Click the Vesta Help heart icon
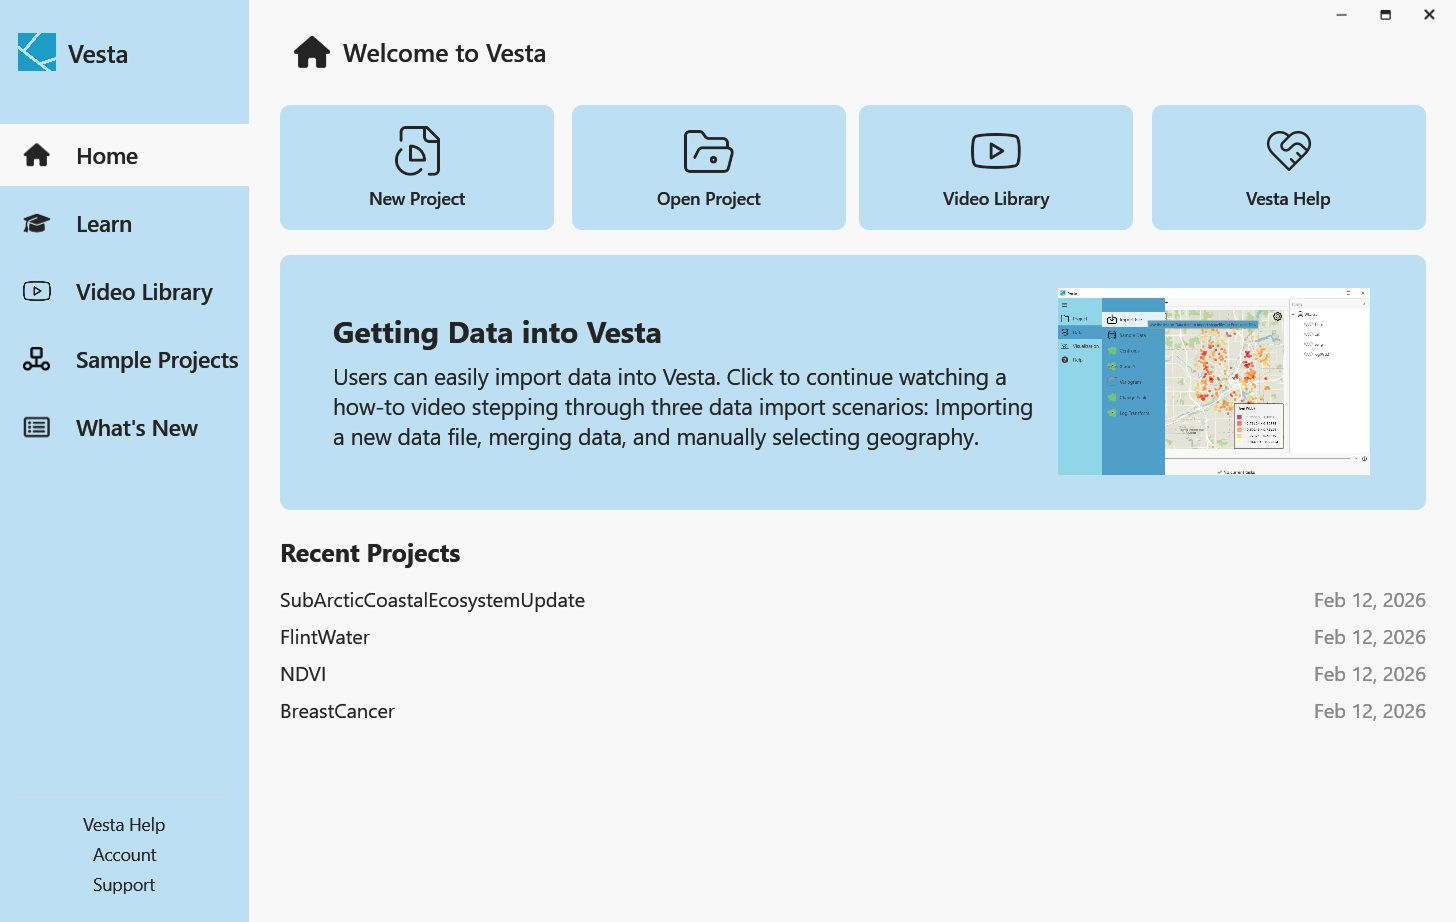The image size is (1456, 922). pos(1288,151)
